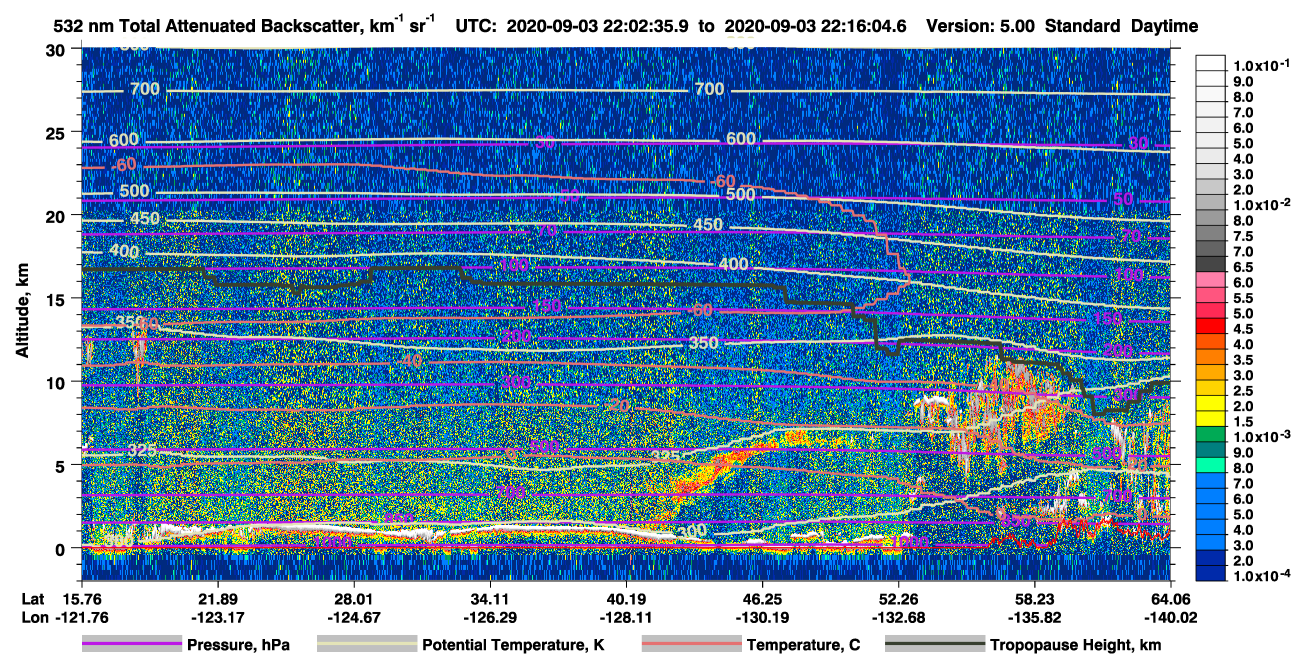Click the 'Lon' row label
1300x667 pixels.
[x=33, y=617]
